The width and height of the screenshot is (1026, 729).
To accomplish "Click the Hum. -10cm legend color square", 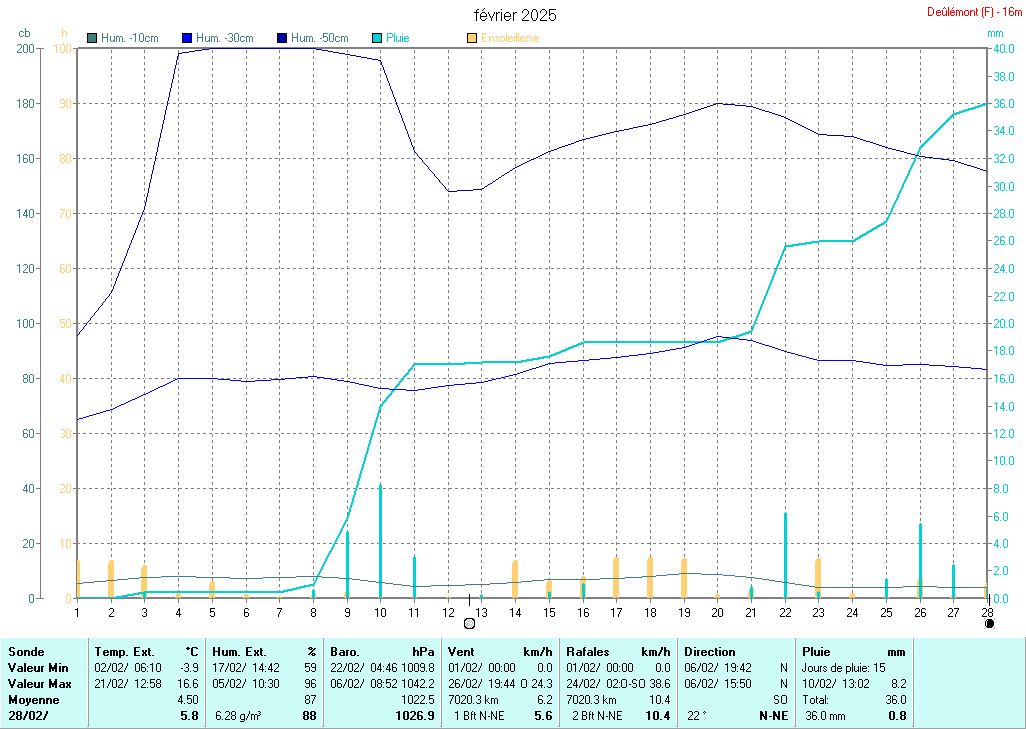I will tap(93, 38).
